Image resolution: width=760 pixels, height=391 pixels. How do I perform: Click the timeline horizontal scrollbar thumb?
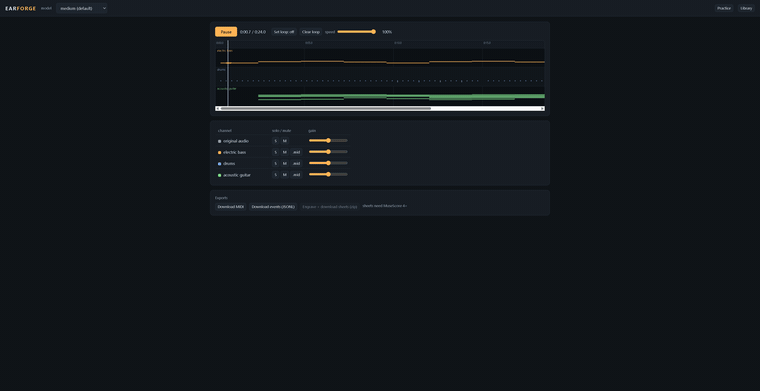coord(325,109)
